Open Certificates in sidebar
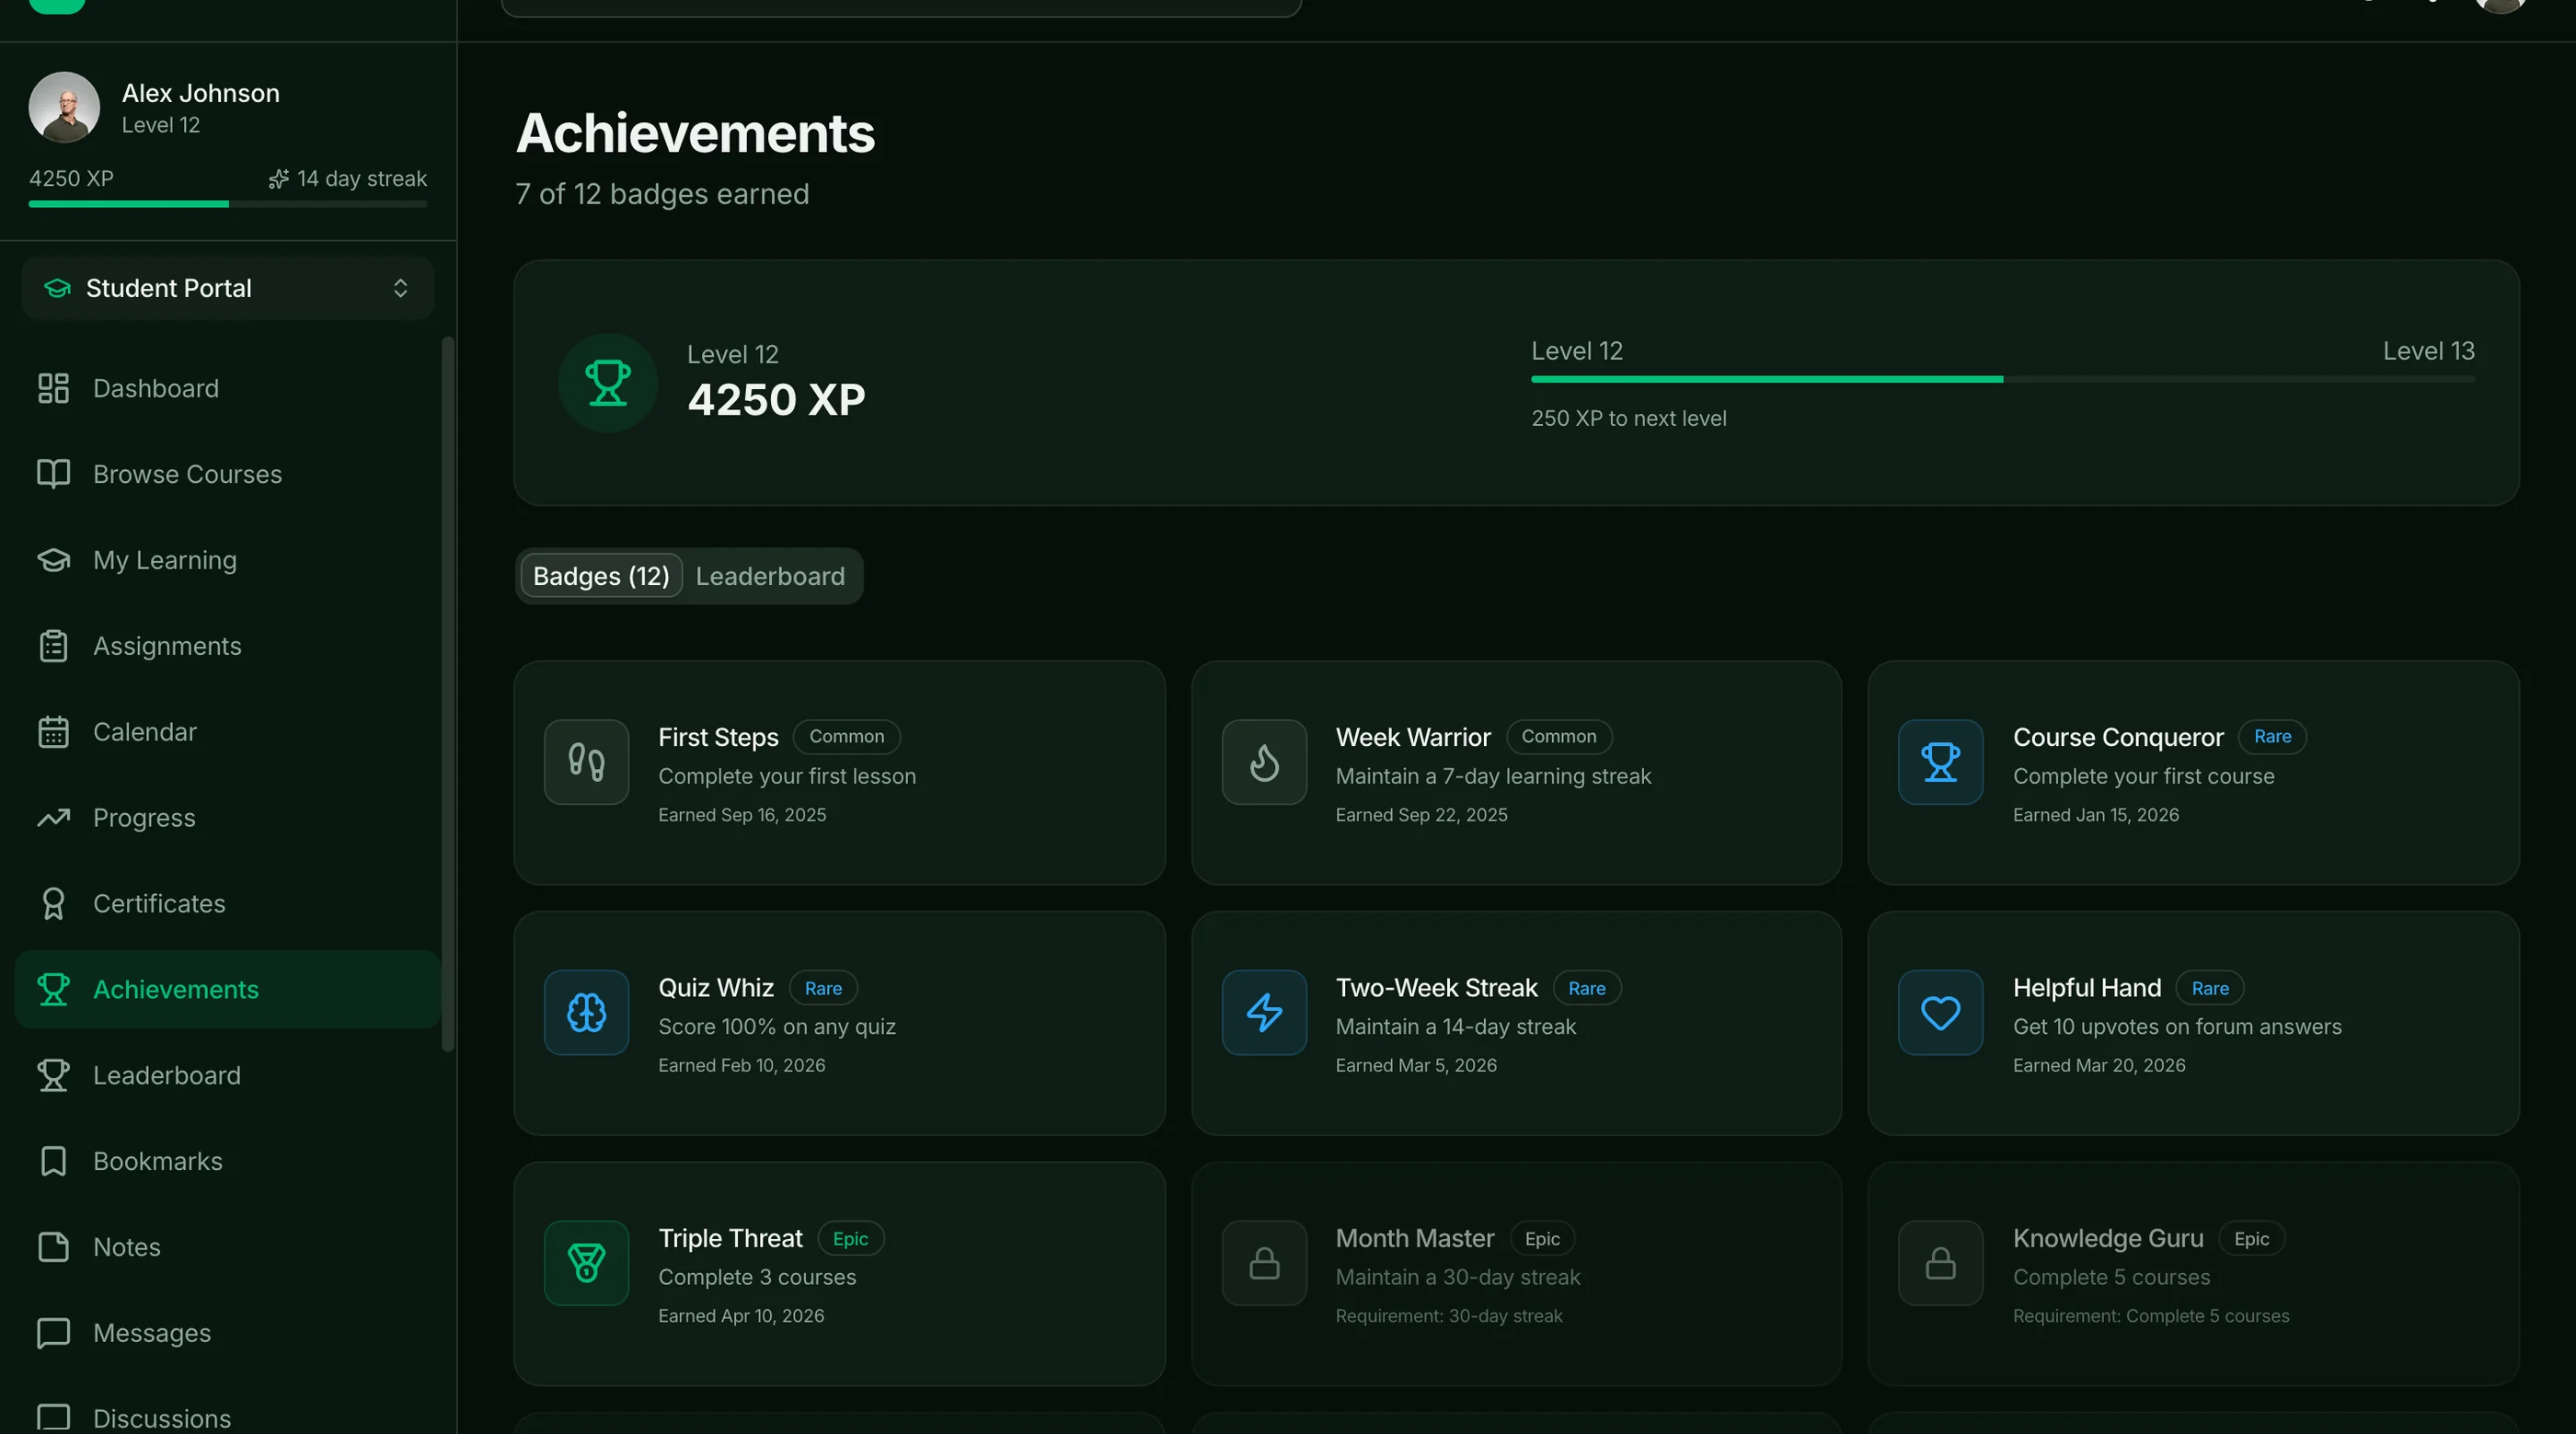Screen dimensions: 2576x1434 click(228, 904)
